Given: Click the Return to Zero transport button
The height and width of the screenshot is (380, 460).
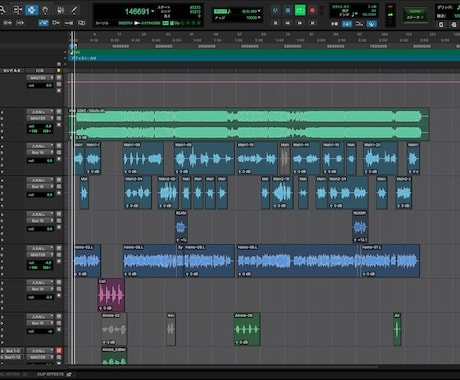Looking at the screenshot, I should [275, 23].
